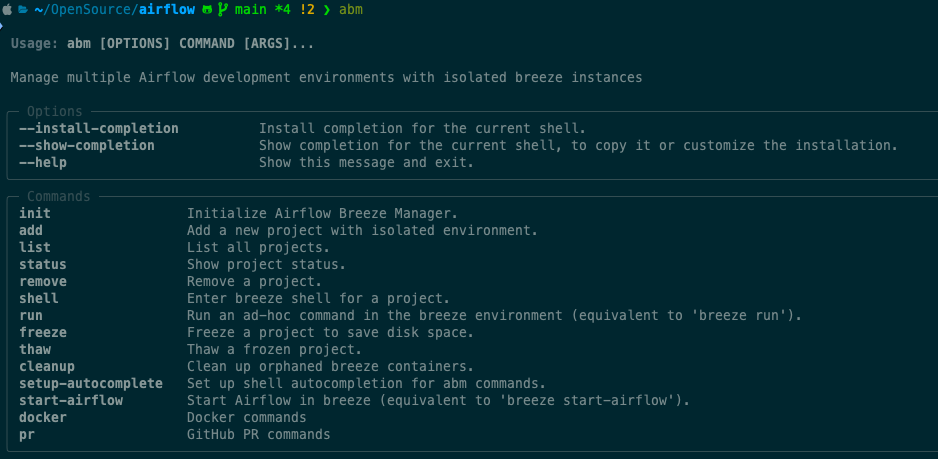Click the pr command entry
Screen dimensions: 938x459
(x=27, y=434)
